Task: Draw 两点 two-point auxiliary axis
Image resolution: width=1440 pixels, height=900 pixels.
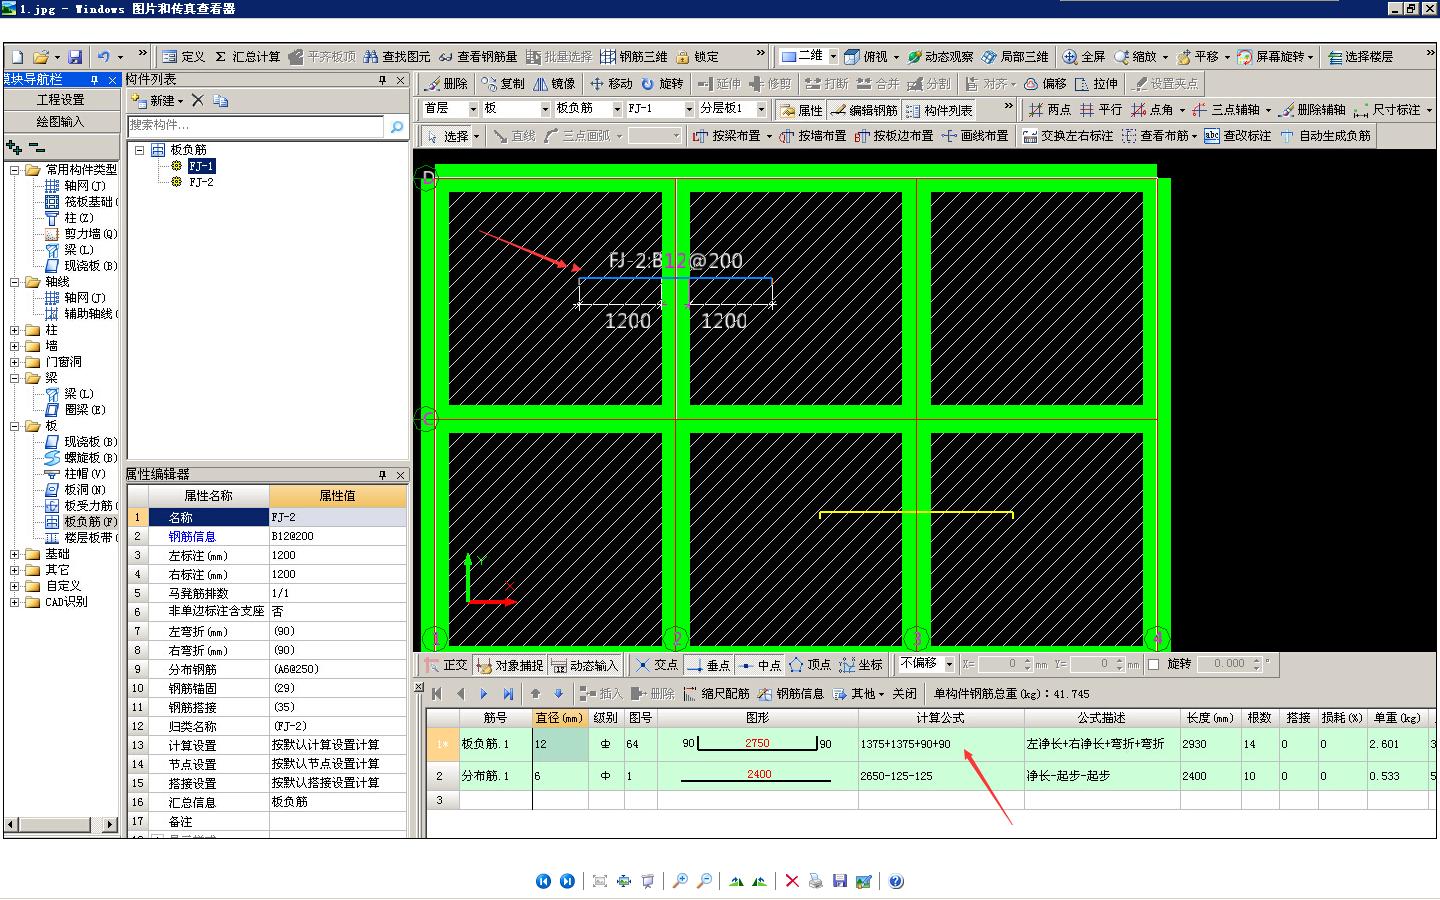Action: point(1050,110)
